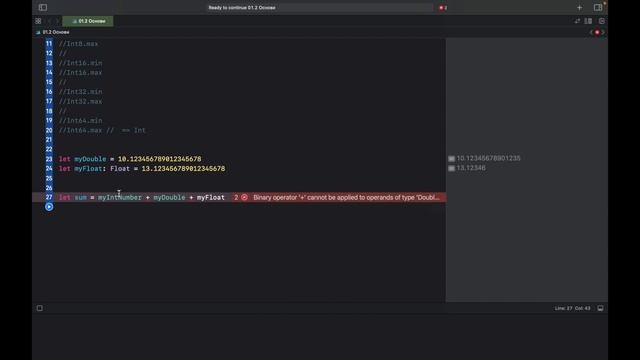The height and width of the screenshot is (360, 640).
Task: Click myFloat at end of line 27
Action: point(211,198)
